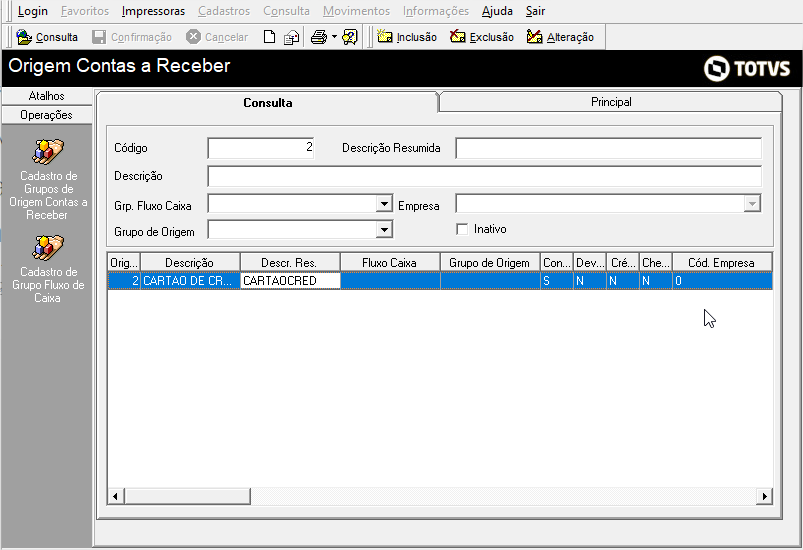The width and height of the screenshot is (803, 550).
Task: Open Cadastro de Grupo Fluxo de Caixa
Action: click(48, 269)
